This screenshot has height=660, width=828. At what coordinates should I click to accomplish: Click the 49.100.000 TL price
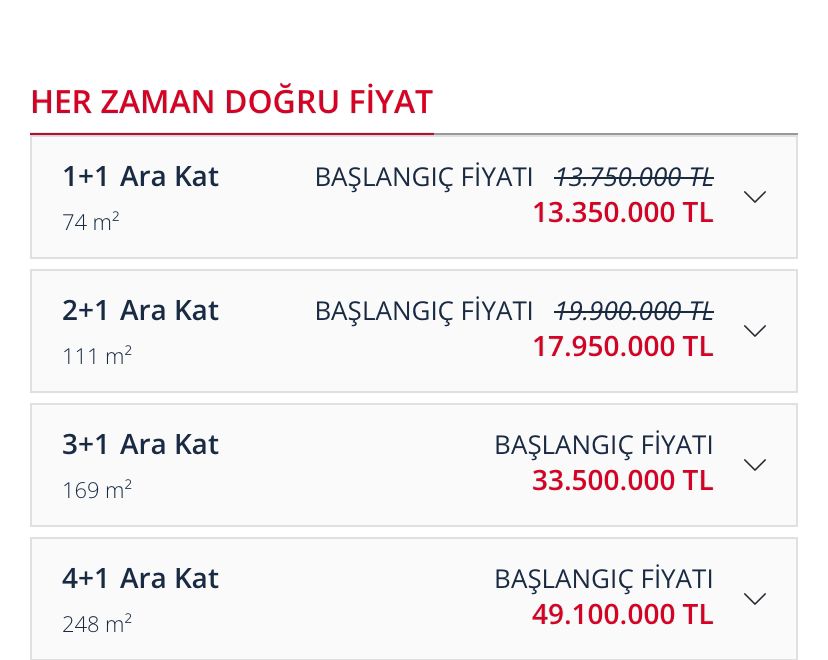(x=622, y=615)
